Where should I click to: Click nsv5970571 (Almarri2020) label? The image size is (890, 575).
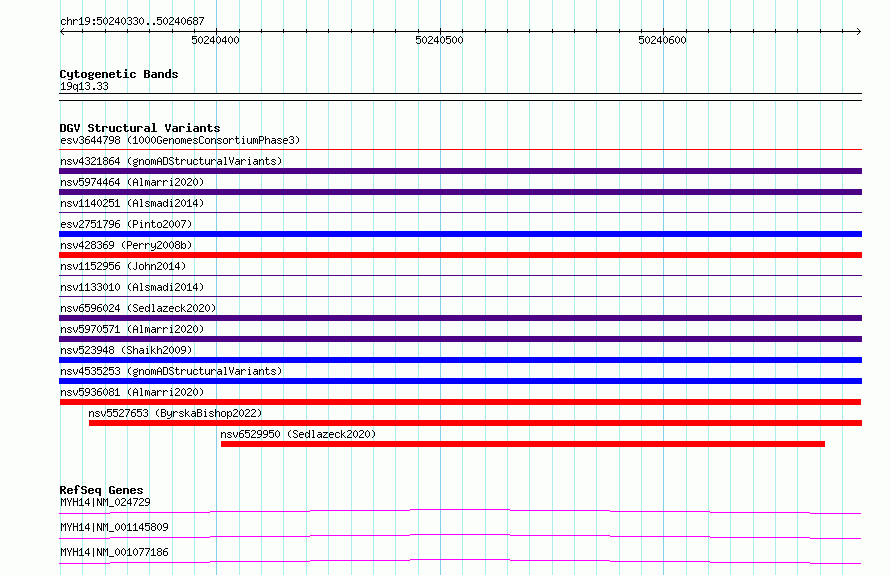[x=132, y=329]
